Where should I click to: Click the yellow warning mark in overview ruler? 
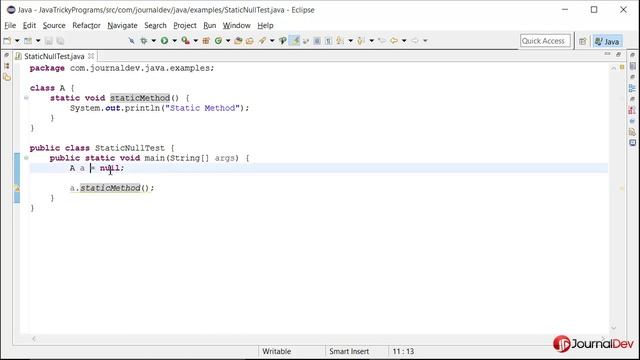tap(622, 188)
